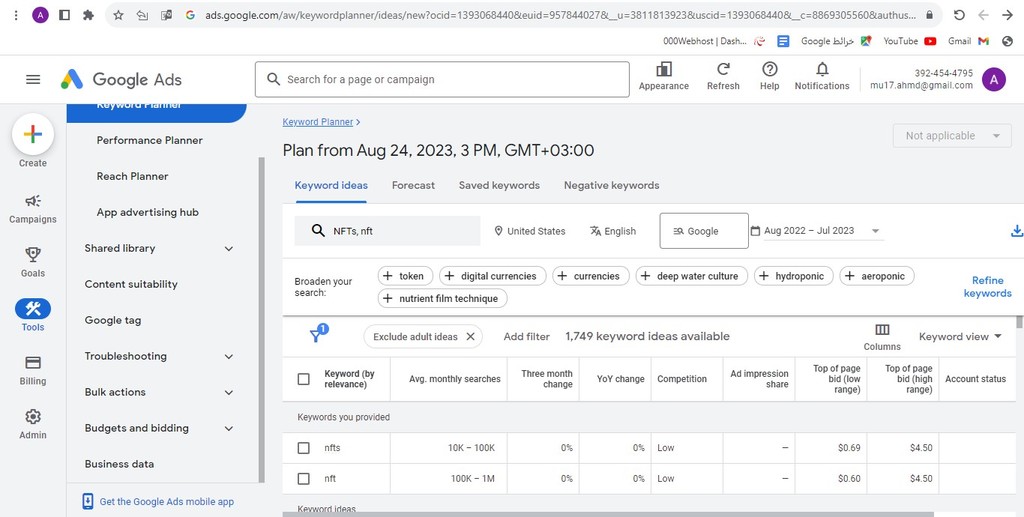Viewport: 1024px width, 517px height.
Task: Click the filter funnel icon
Action: [317, 336]
